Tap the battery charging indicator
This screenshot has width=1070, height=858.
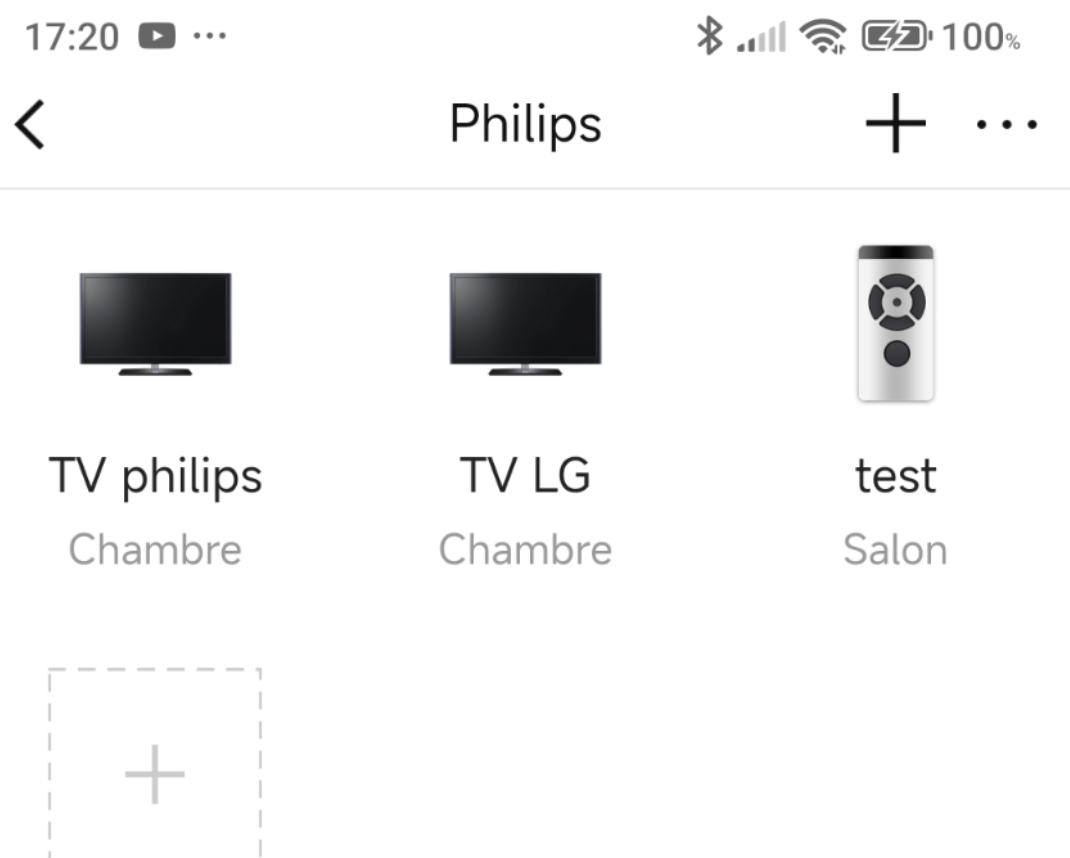[897, 36]
